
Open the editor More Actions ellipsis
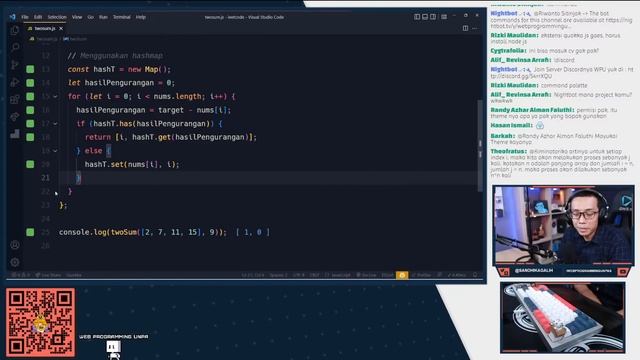(x=475, y=28)
